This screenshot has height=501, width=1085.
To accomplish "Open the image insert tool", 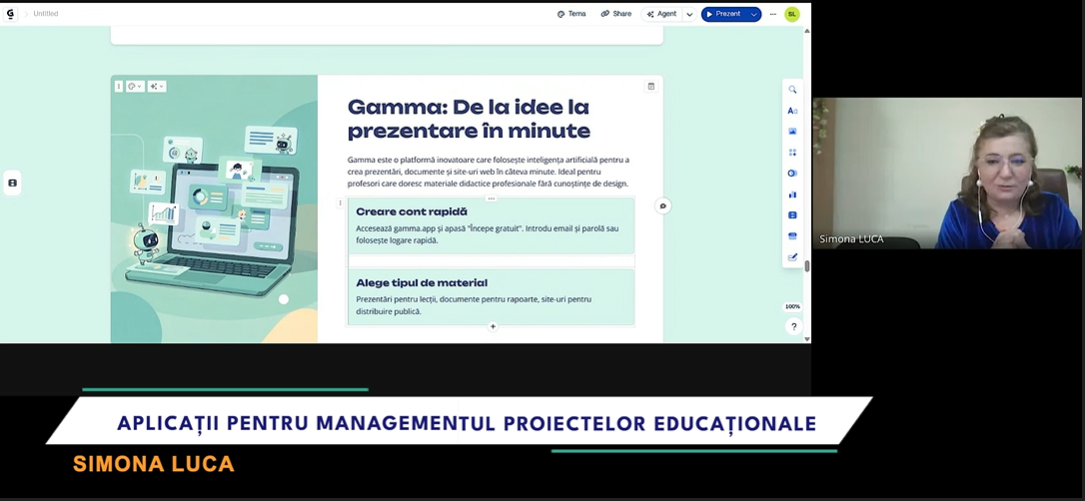I will pos(792,131).
